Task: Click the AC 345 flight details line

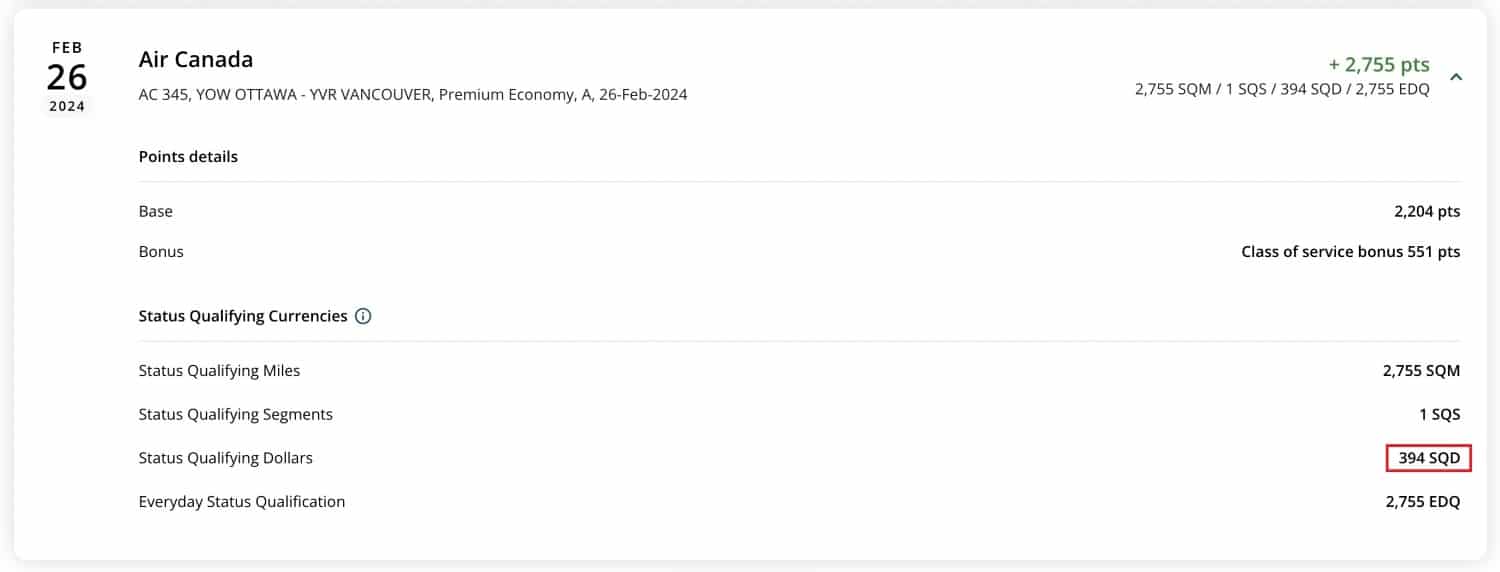Action: [x=413, y=95]
